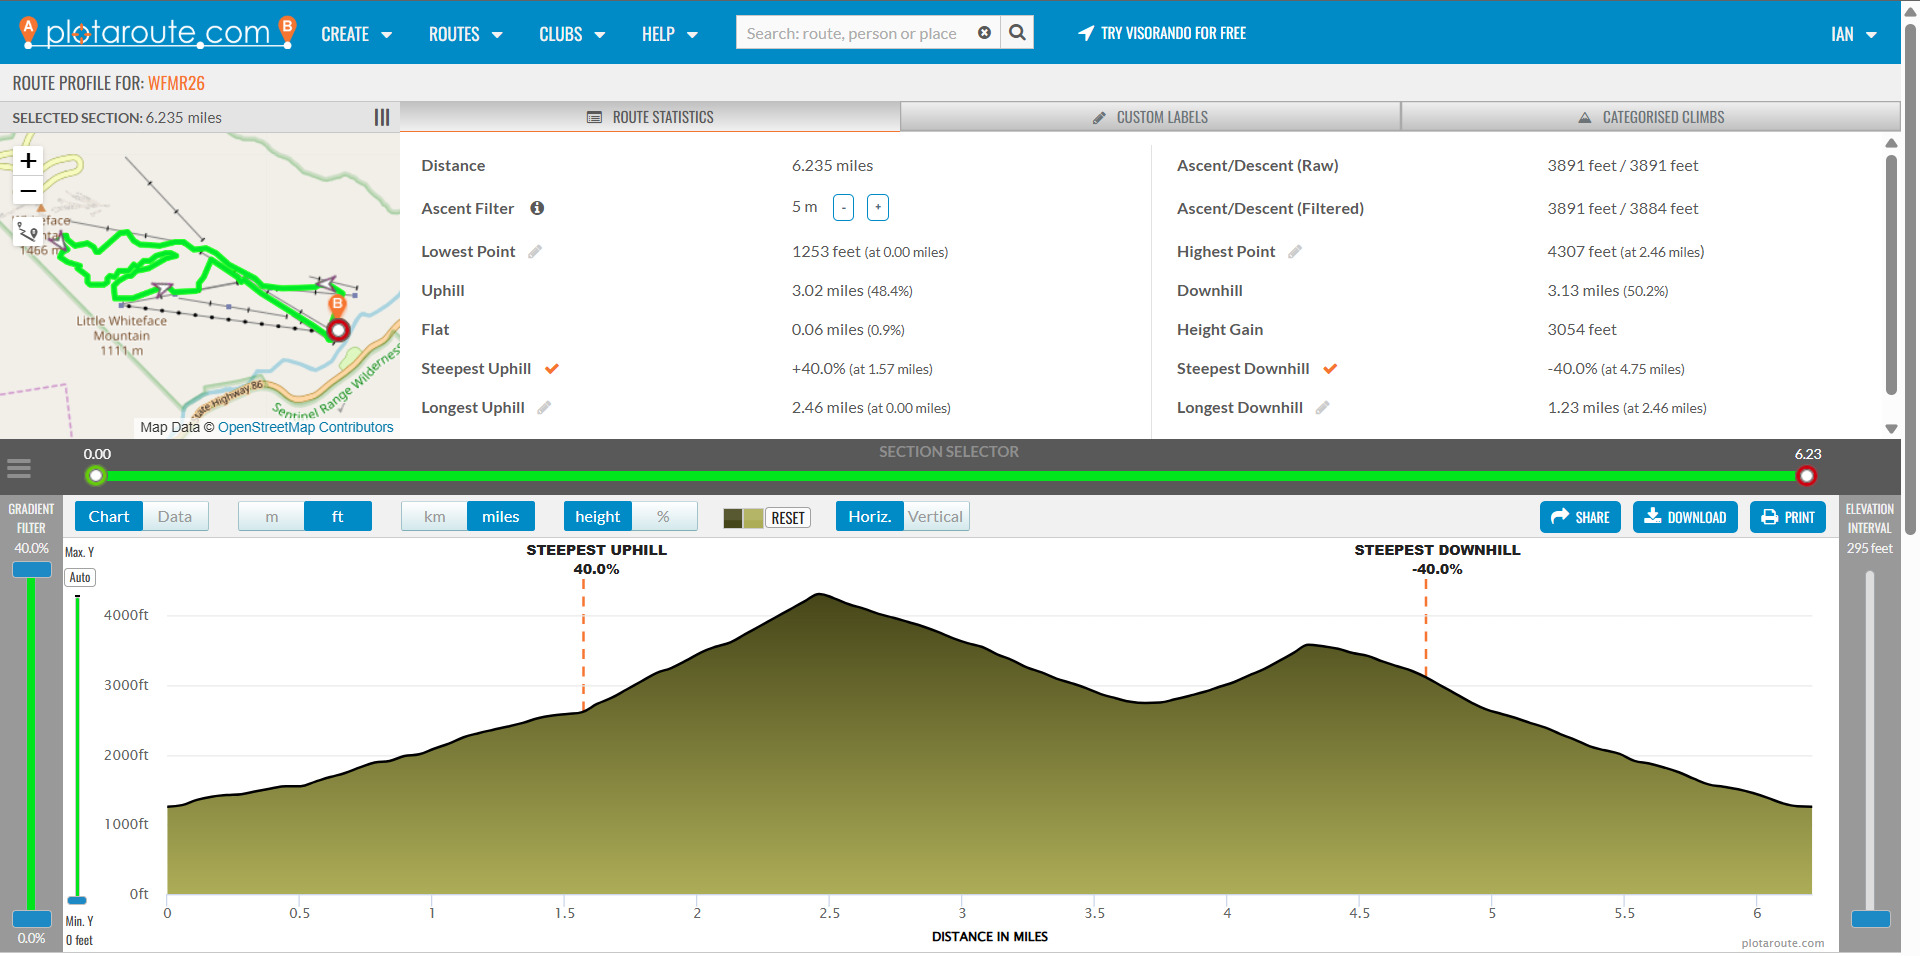1920x956 pixels.
Task: Click the search magnifier icon
Action: point(1017,33)
